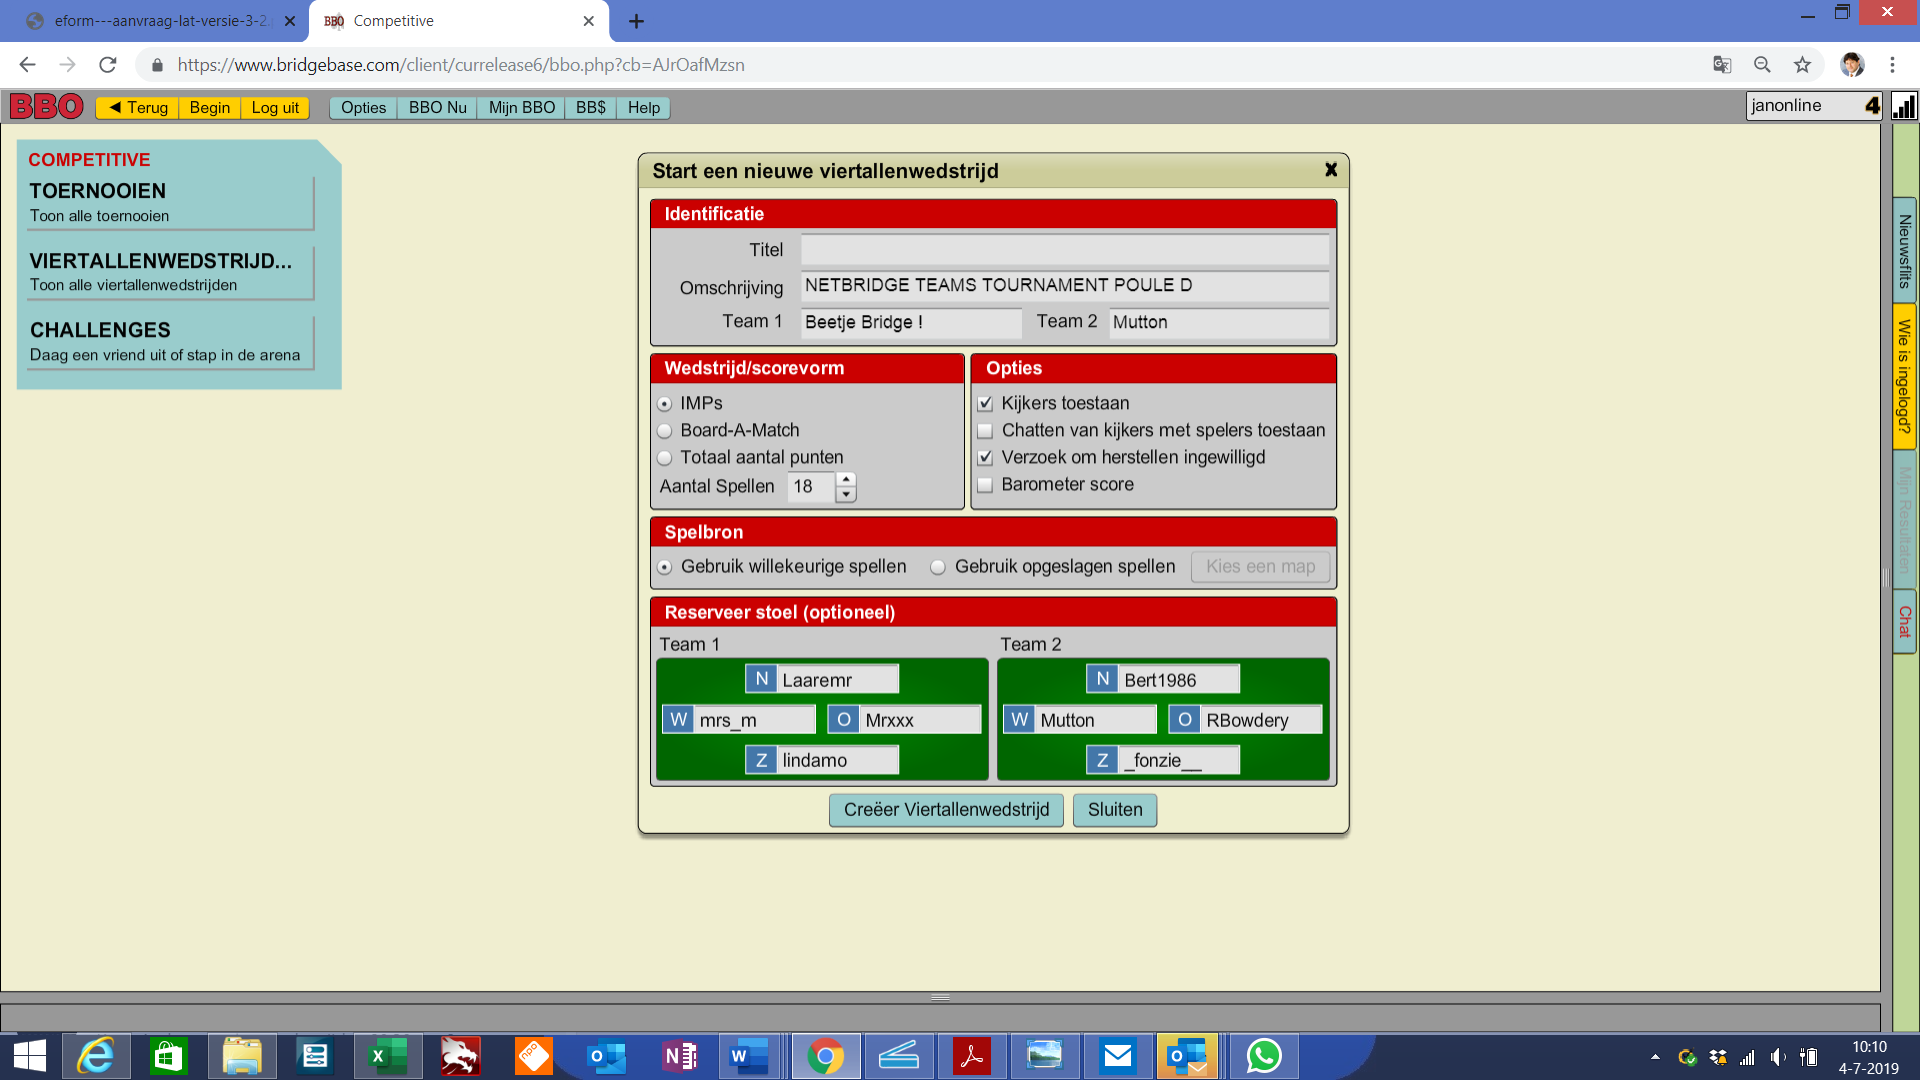Reload the page with refresh icon
The image size is (1920, 1080).
click(x=108, y=65)
